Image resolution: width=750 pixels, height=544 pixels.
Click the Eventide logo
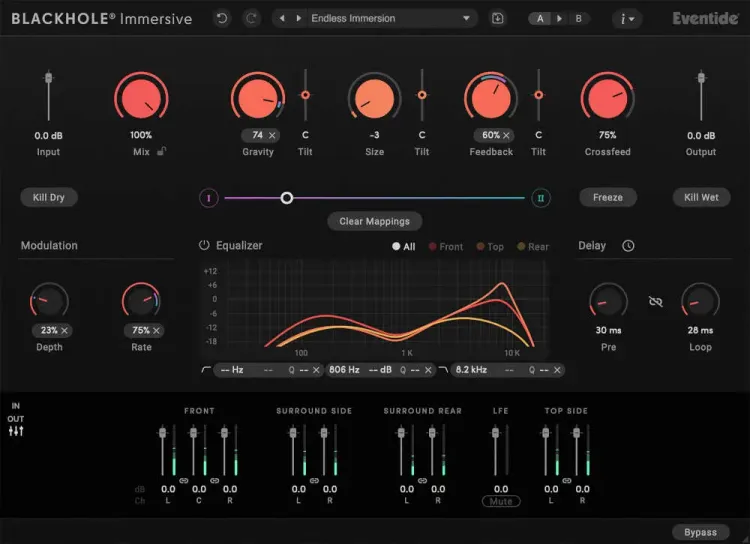coord(705,18)
